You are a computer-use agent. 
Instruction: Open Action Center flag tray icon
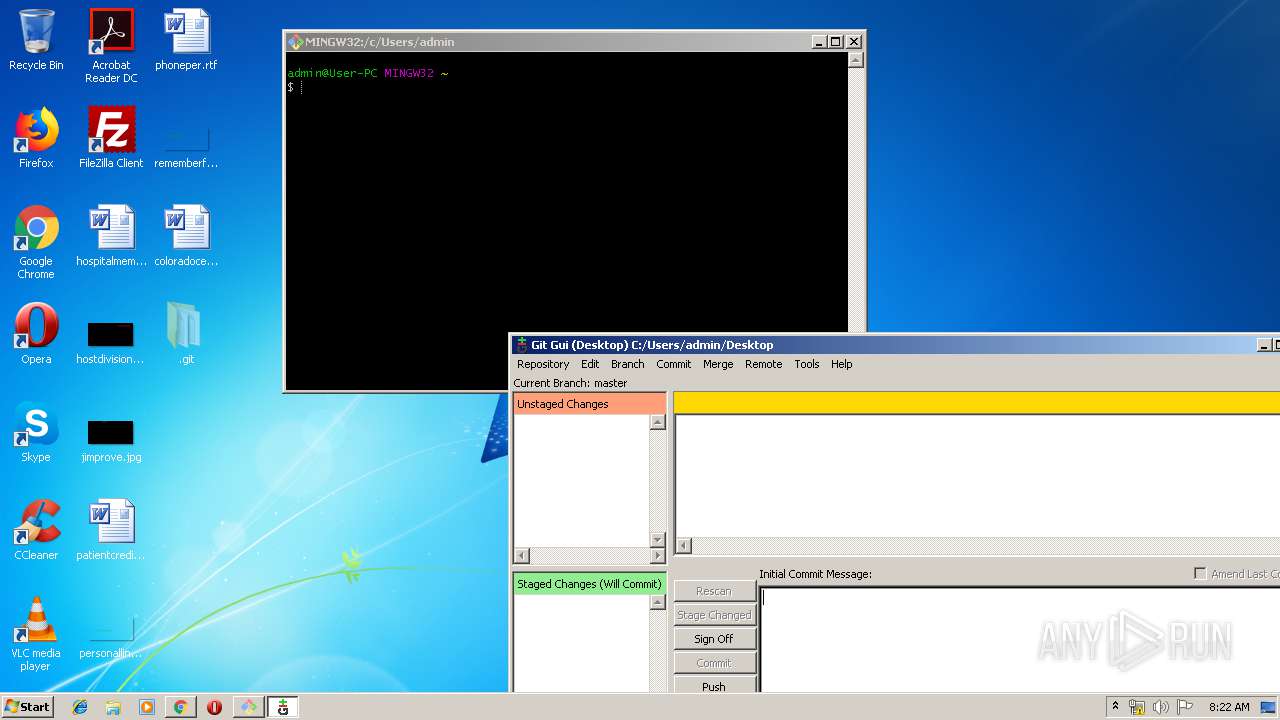coord(1184,707)
